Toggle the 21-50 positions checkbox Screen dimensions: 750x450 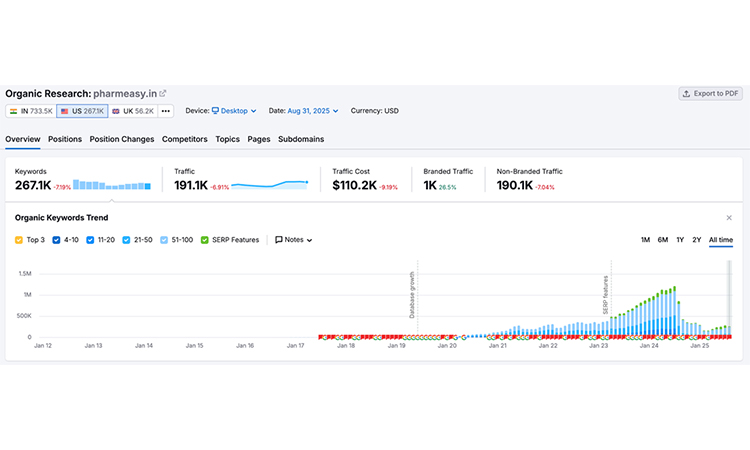click(126, 240)
